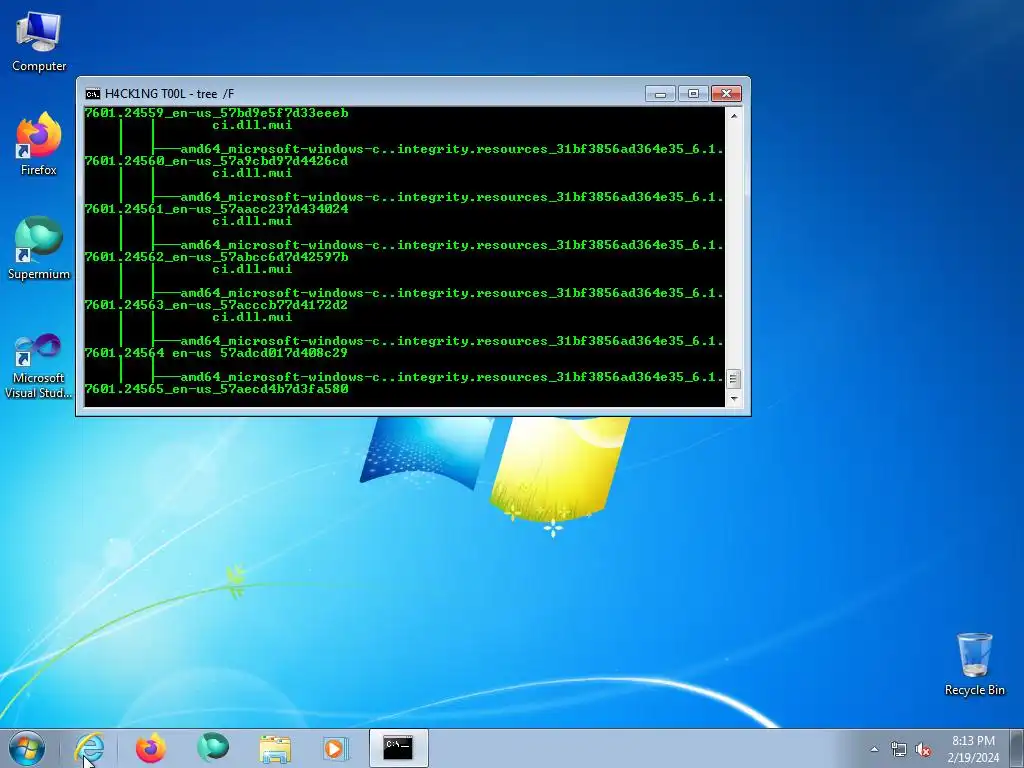Open the Windows Start menu orb
Image resolution: width=1024 pixels, height=768 pixels.
[27, 748]
